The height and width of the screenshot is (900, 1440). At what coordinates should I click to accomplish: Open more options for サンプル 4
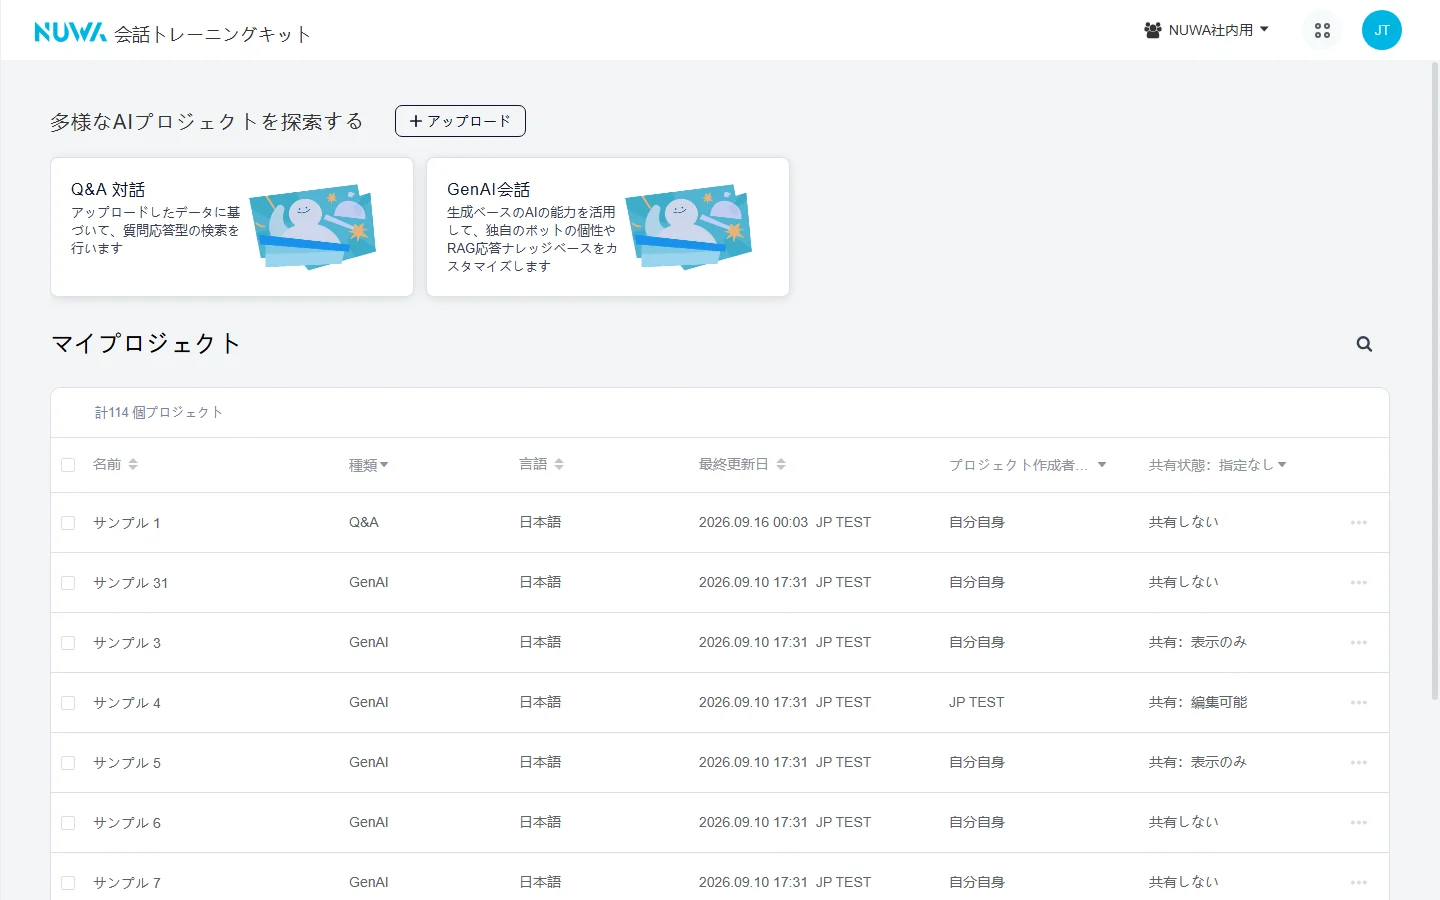pos(1358,703)
